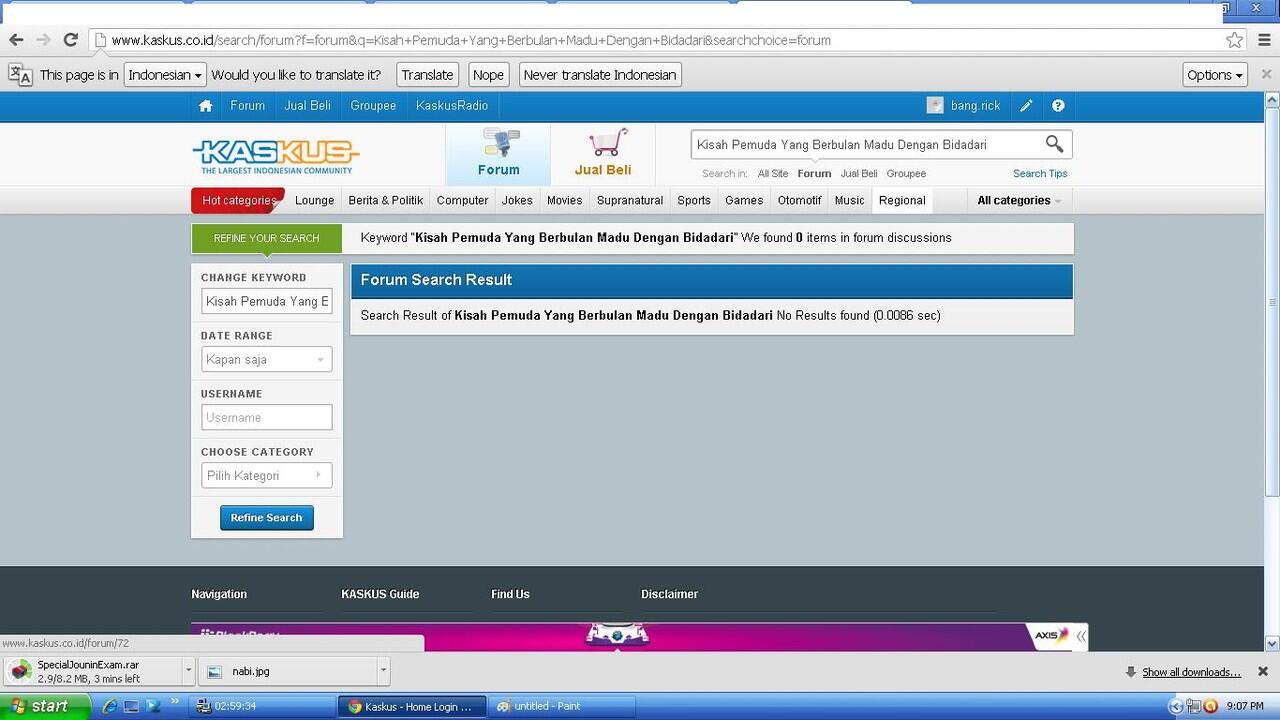Click the Refine Search button
This screenshot has width=1280, height=720.
[x=267, y=517]
